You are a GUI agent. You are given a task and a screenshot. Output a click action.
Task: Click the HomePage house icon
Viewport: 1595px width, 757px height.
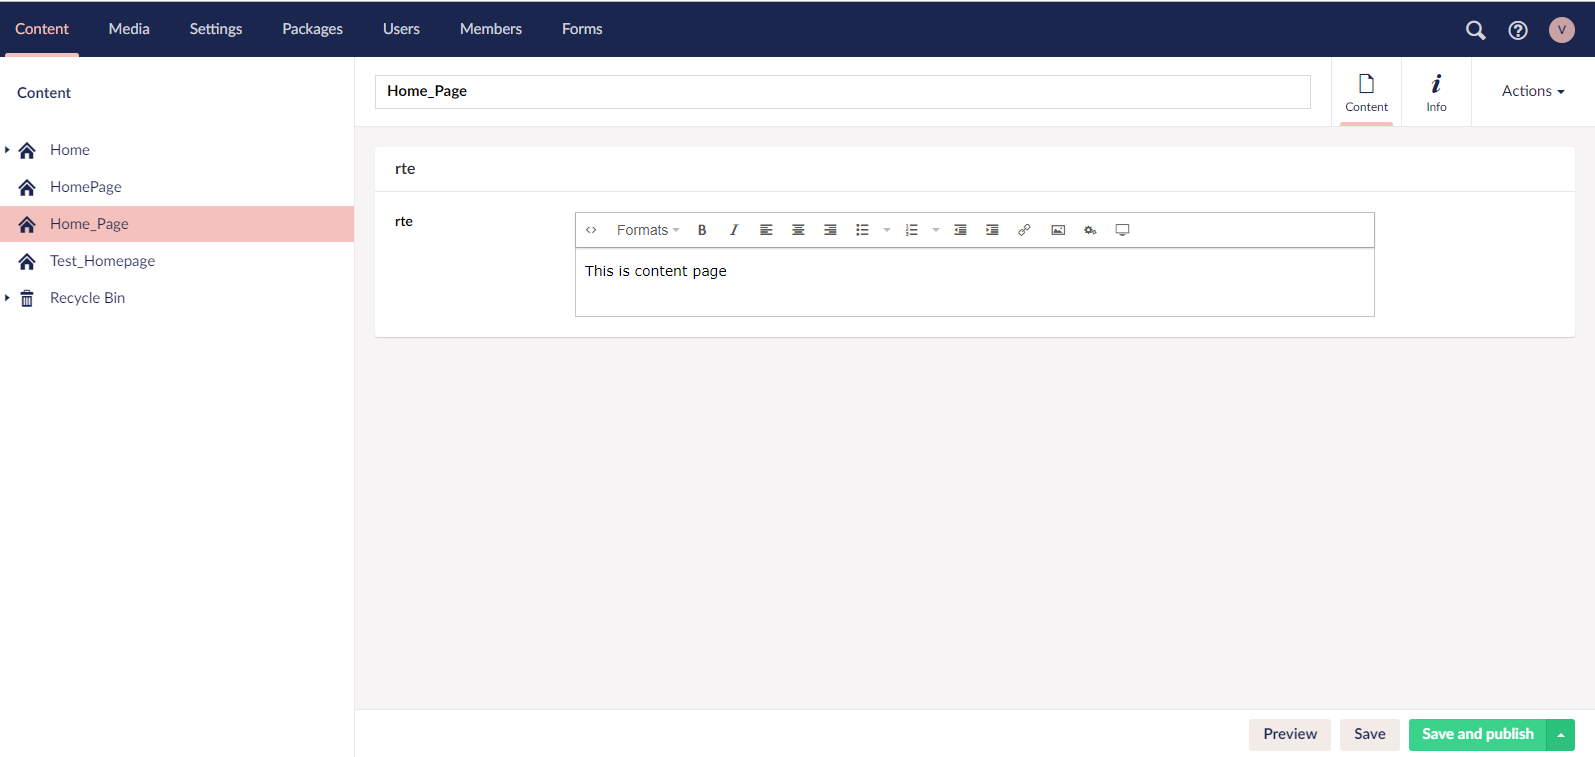[27, 187]
